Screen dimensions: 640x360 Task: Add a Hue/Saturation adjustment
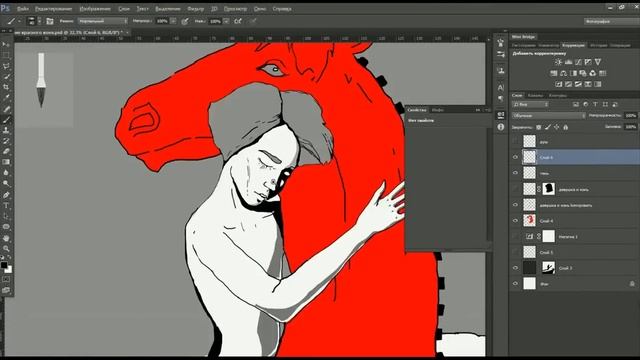(553, 73)
